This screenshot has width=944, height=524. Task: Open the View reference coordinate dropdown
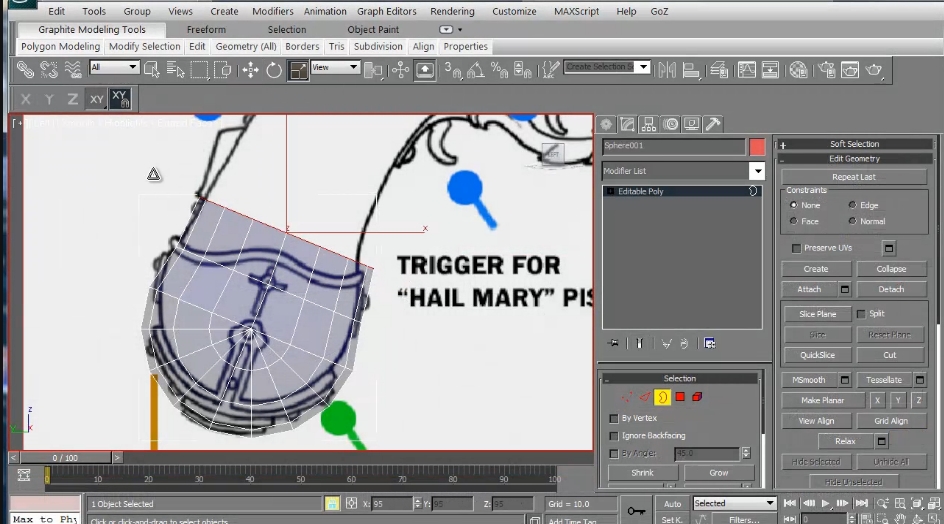pos(335,67)
